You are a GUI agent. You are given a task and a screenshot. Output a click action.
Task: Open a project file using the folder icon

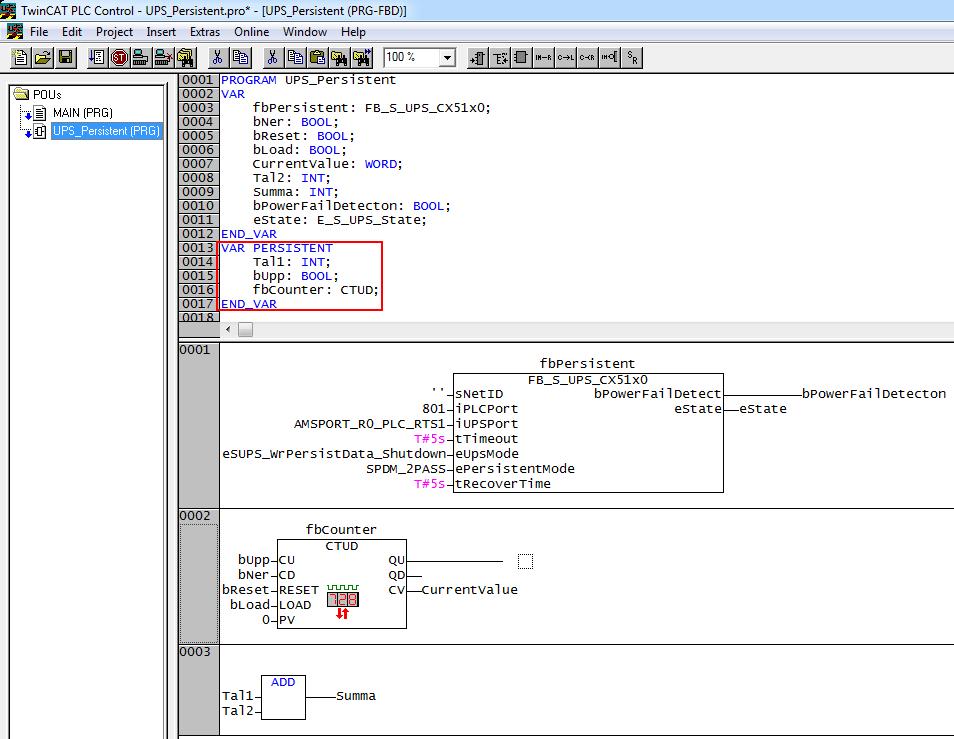[43, 58]
